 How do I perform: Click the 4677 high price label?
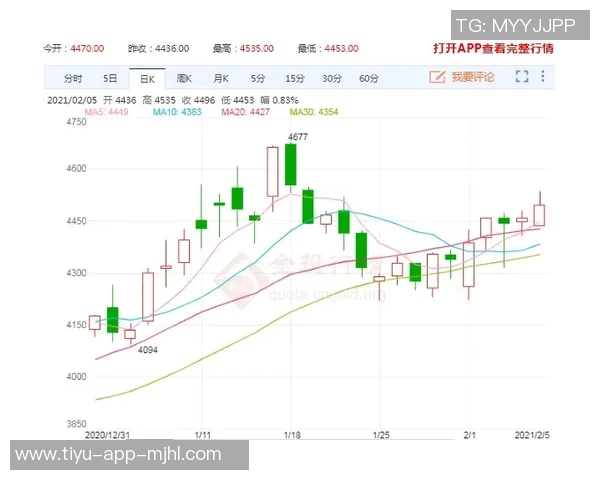coord(298,137)
